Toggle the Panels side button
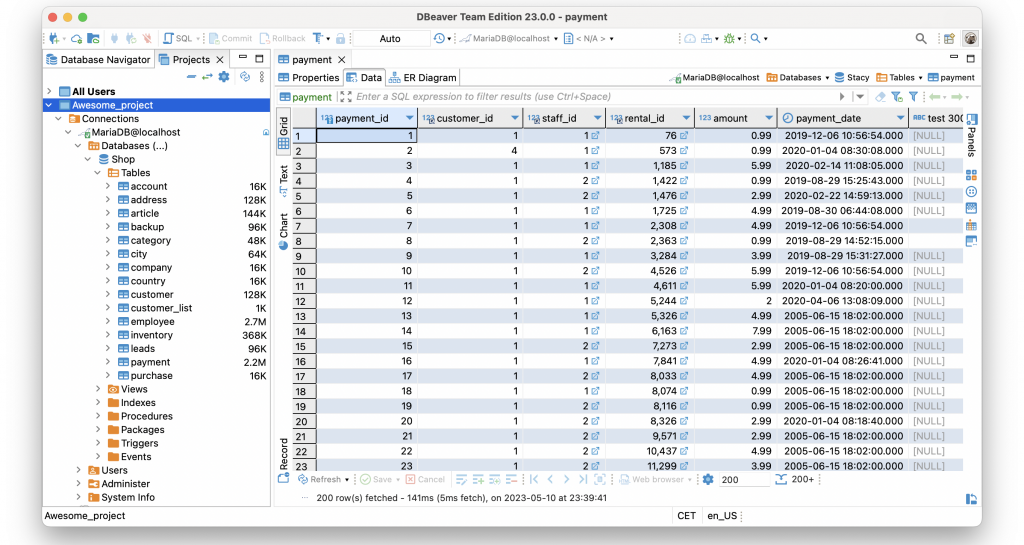This screenshot has height=545, width=1024. click(x=972, y=136)
